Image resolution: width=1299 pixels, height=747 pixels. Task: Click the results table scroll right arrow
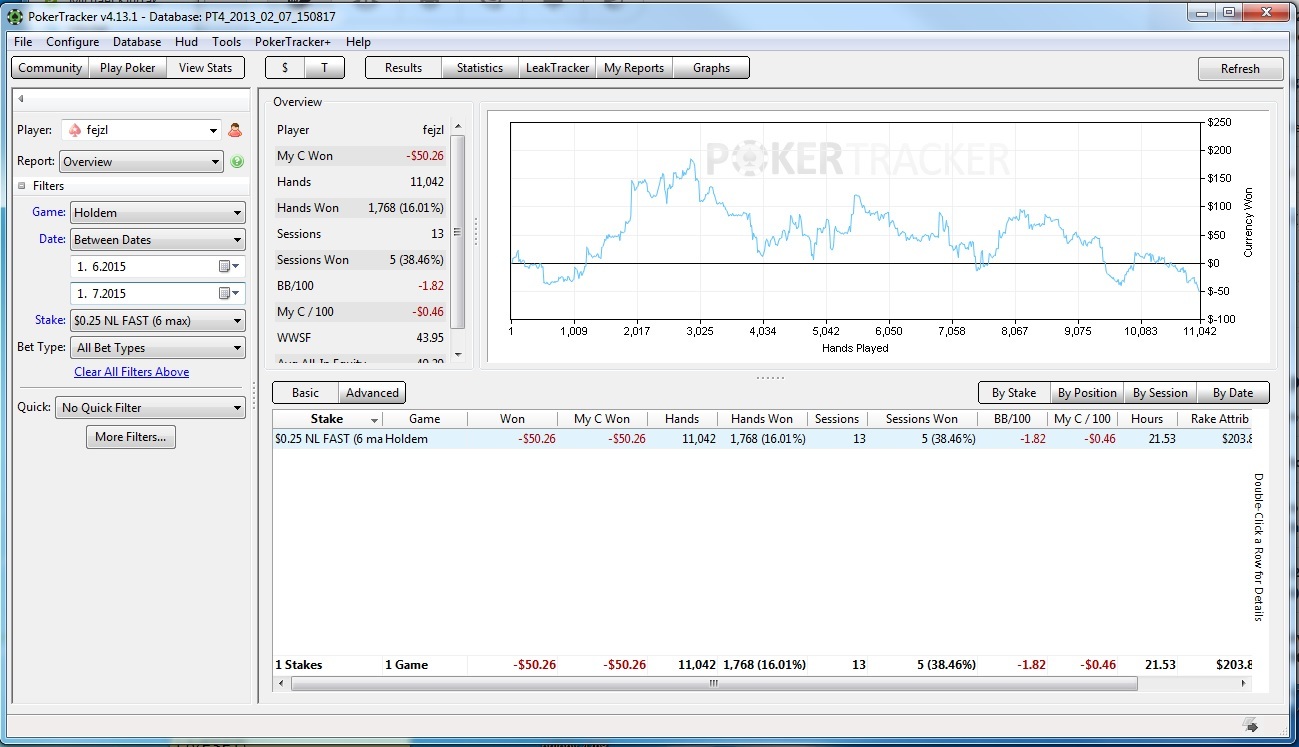click(x=1245, y=683)
